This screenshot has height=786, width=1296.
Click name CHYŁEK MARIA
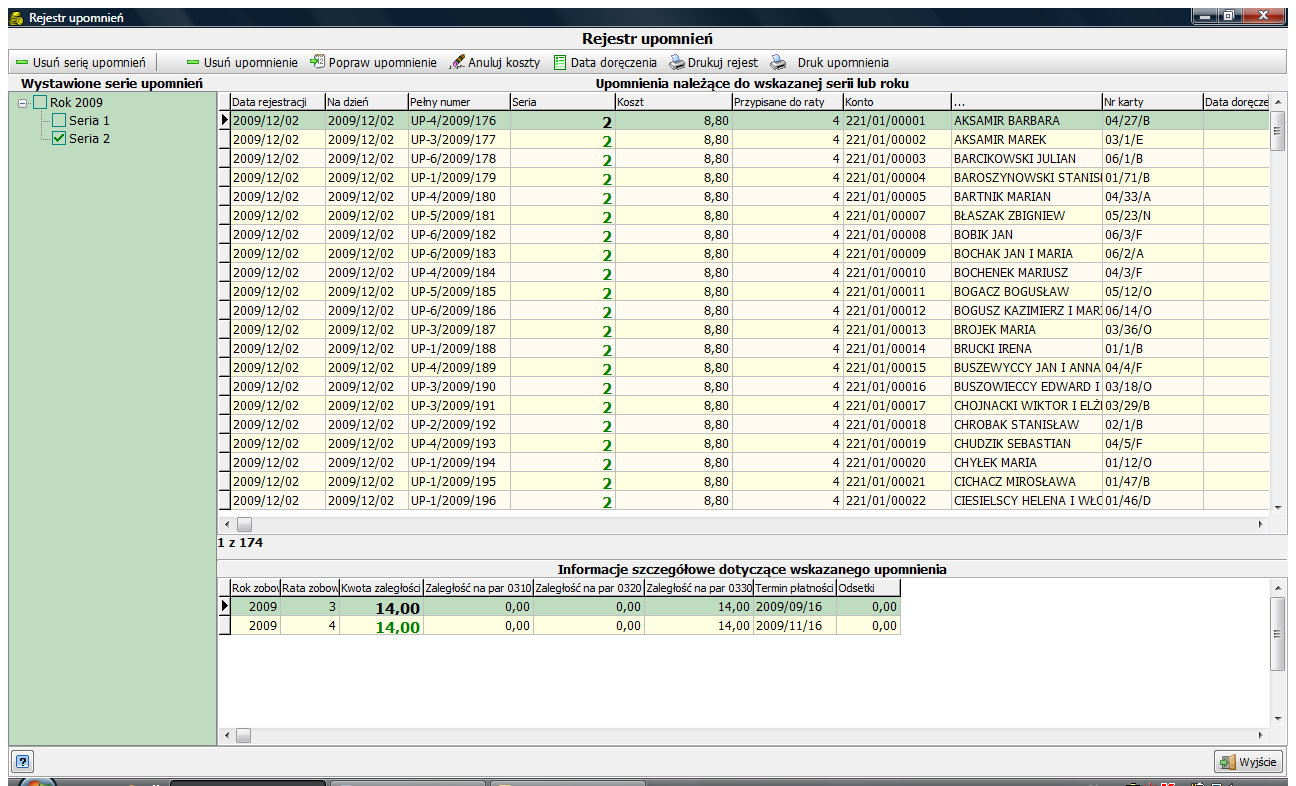pos(997,462)
